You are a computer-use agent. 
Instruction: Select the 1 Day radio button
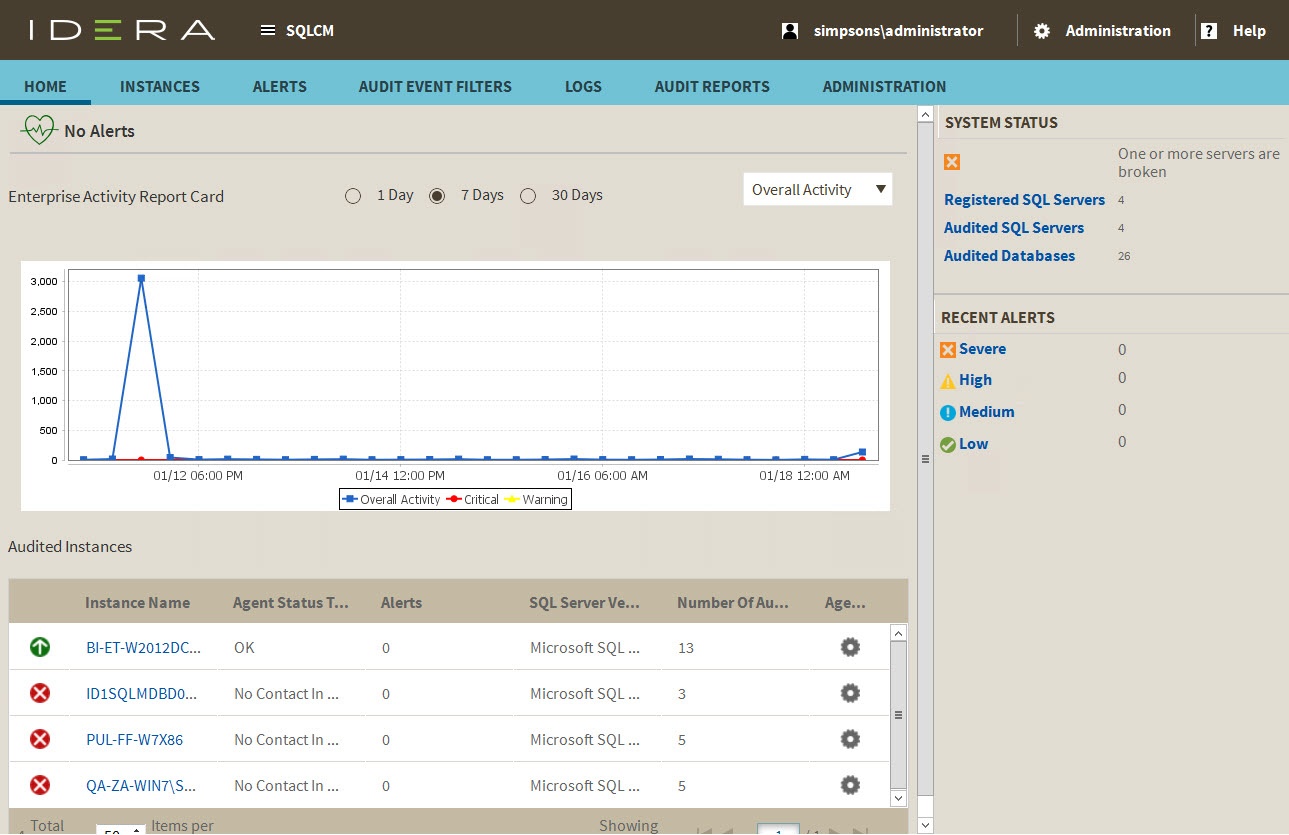[x=353, y=196]
